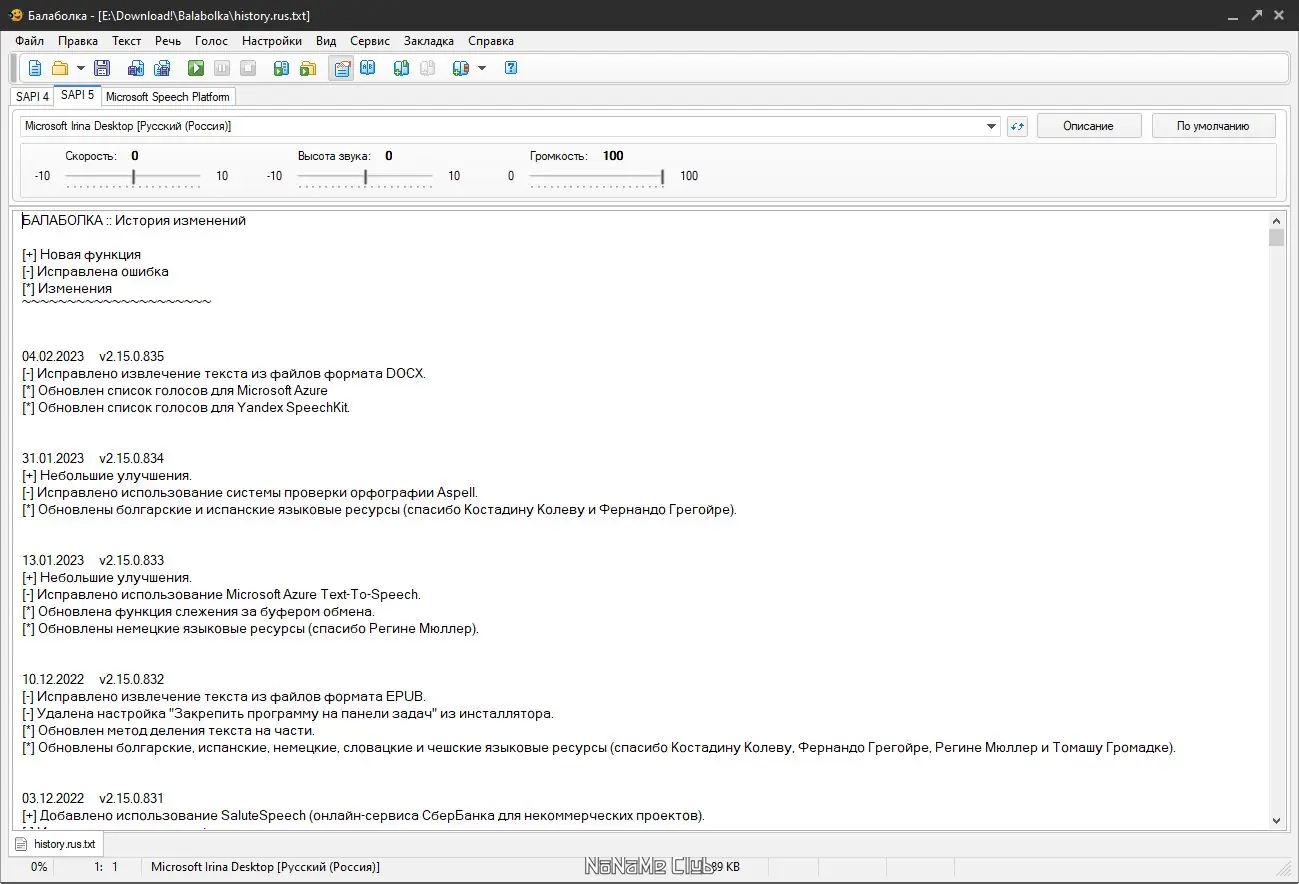Image resolution: width=1299 pixels, height=884 pixels.
Task: Click the heading 'БАЛАБОЛКА :: История изменений'
Action: pos(134,221)
